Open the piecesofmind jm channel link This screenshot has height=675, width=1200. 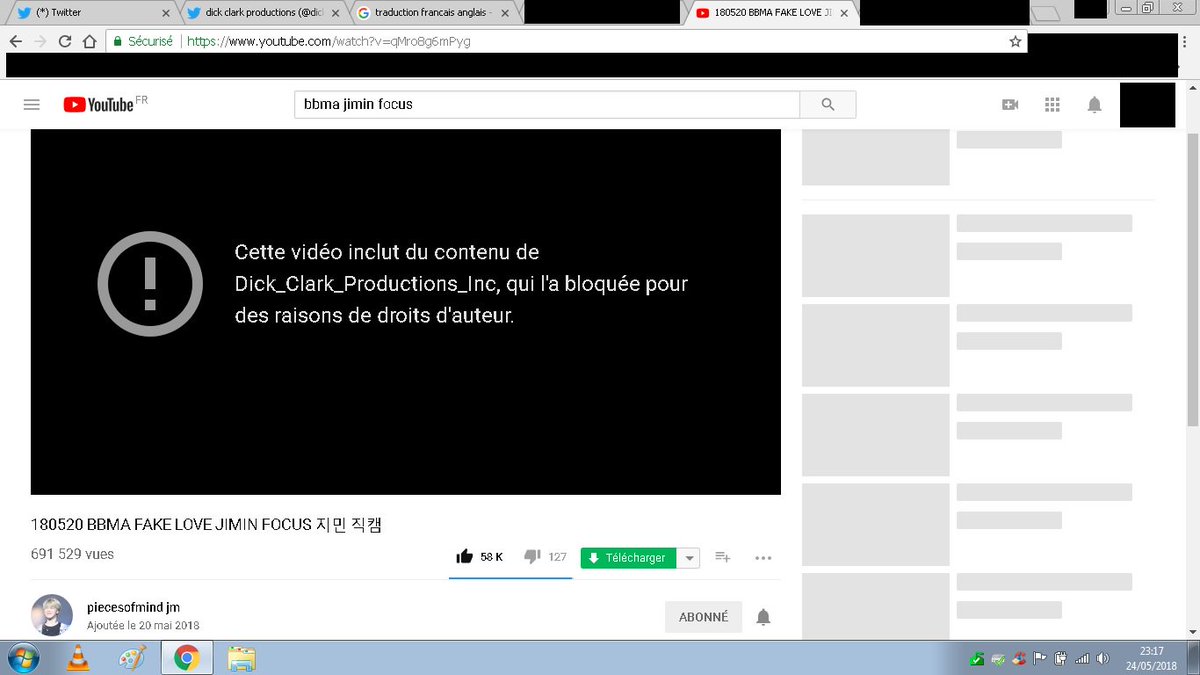134,607
